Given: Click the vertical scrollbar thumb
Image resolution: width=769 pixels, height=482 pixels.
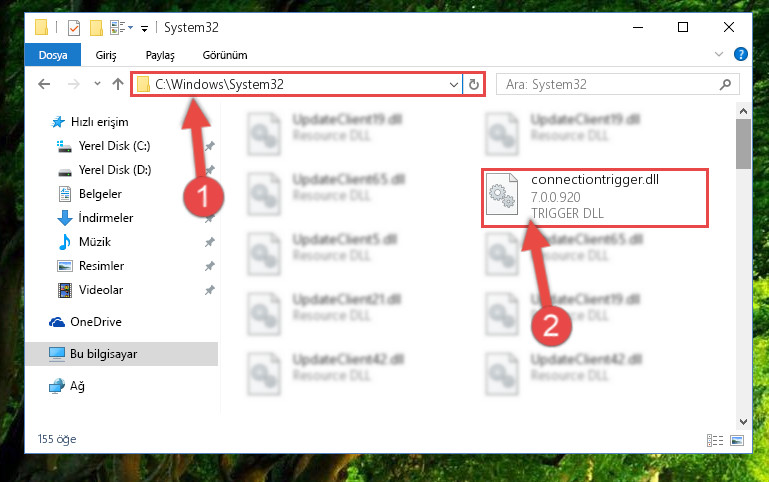Looking at the screenshot, I should coord(743,144).
